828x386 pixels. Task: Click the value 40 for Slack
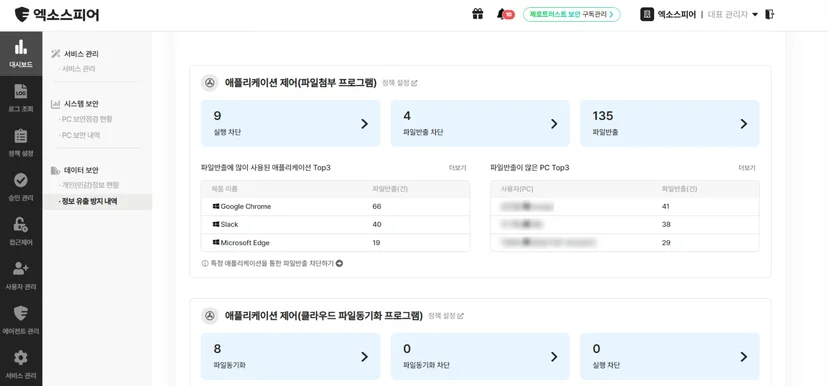tap(377, 224)
